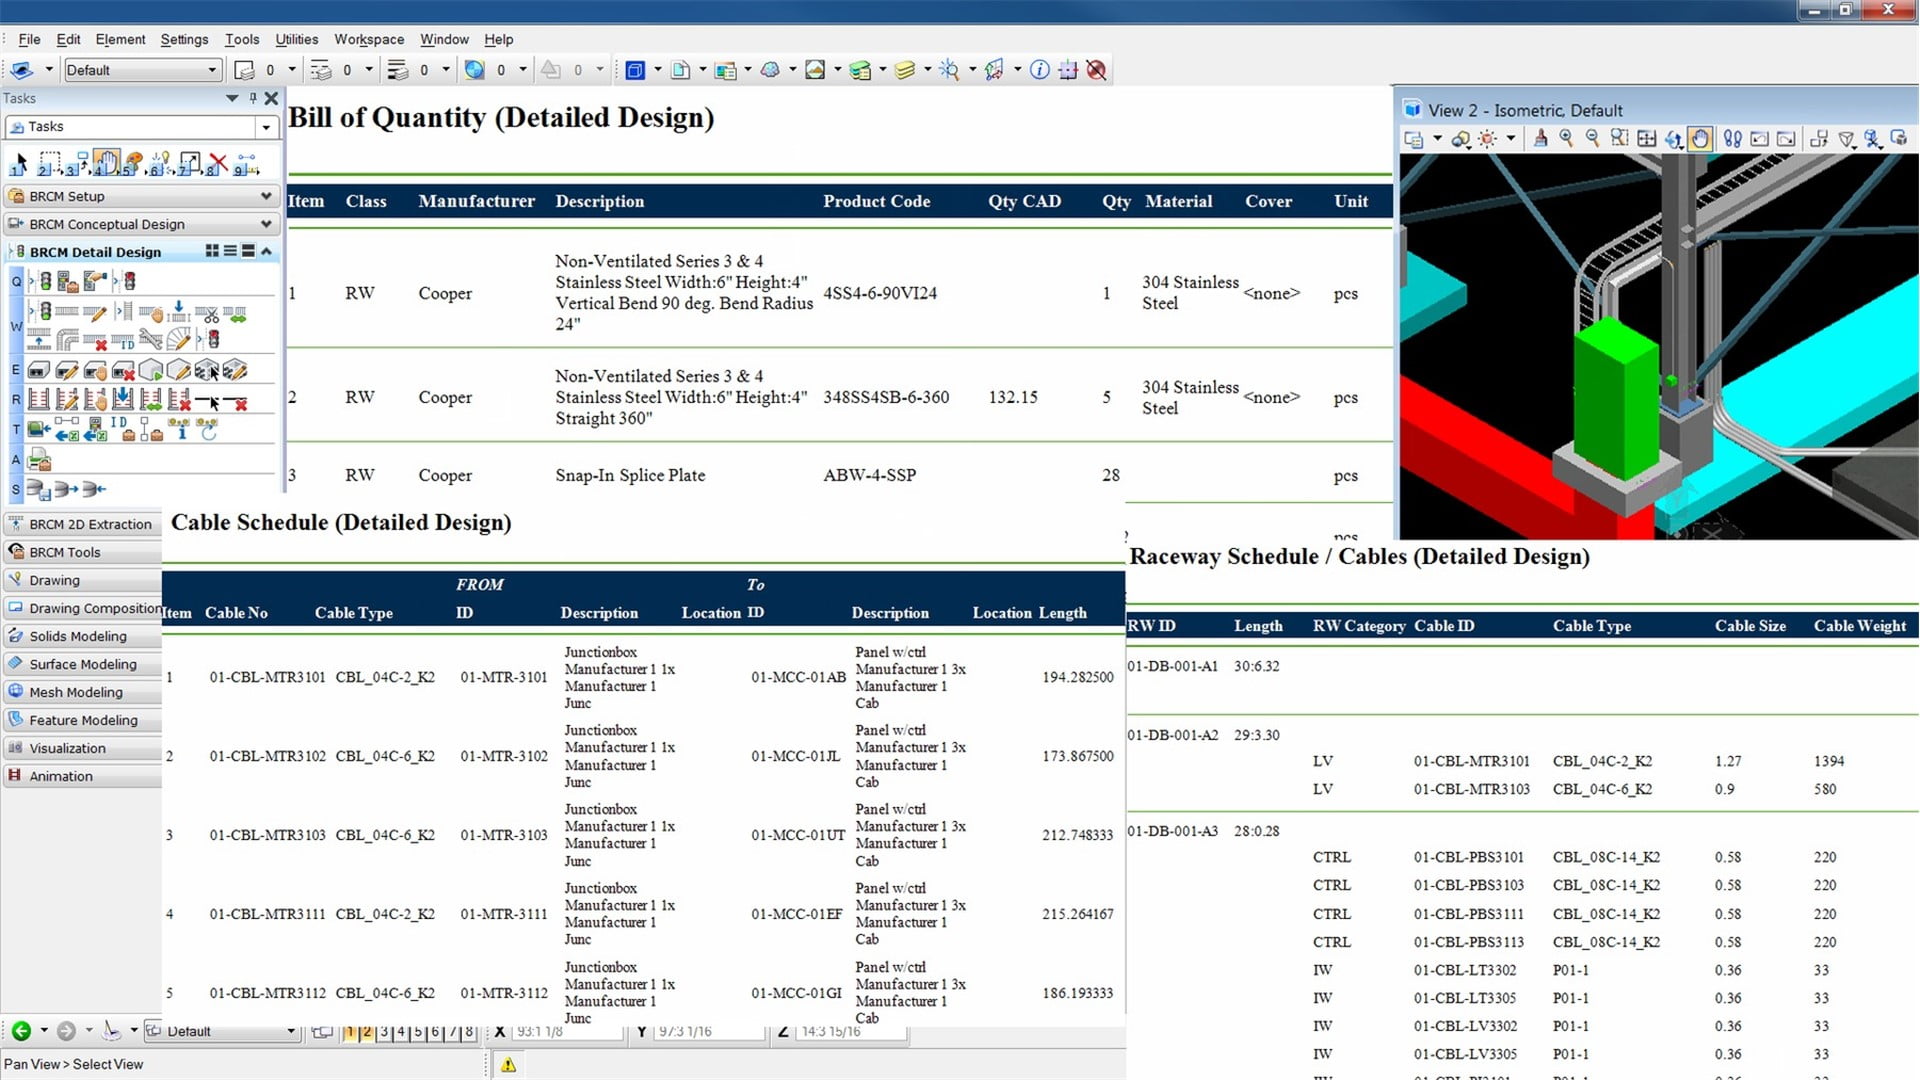
Task: Click the info icon in top toolbar
Action: pos(1040,70)
